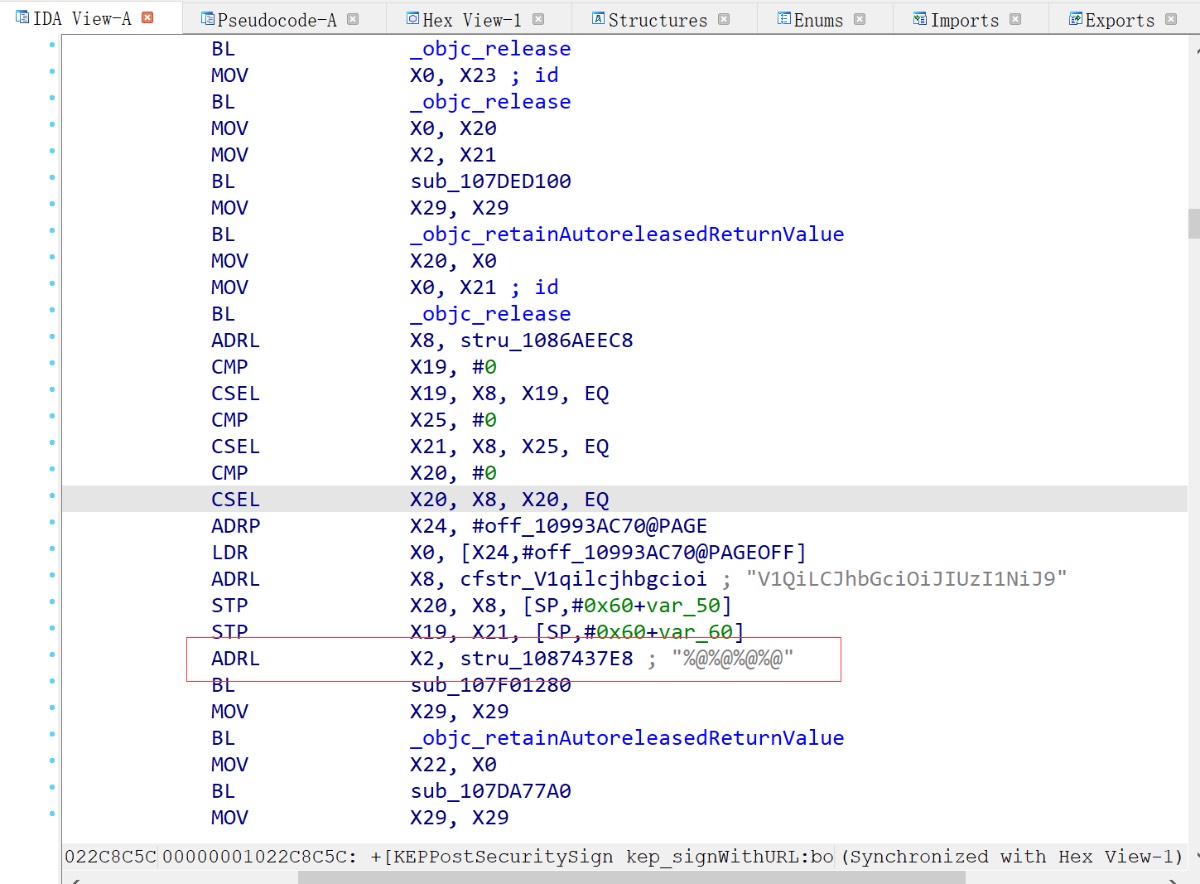Jump to _objc_retainAutoreleasedReturnValue after sub_107F01280
This screenshot has width=1200, height=884.
click(627, 738)
